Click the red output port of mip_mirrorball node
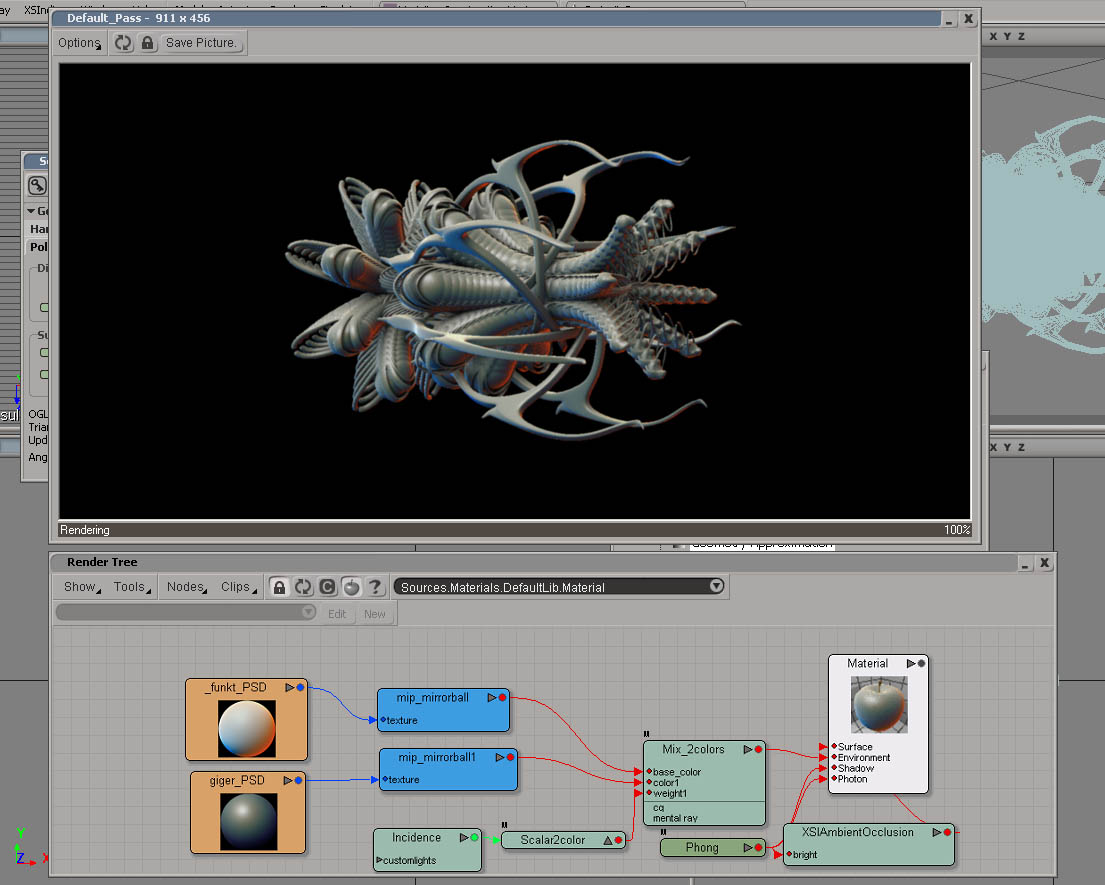 coord(502,697)
